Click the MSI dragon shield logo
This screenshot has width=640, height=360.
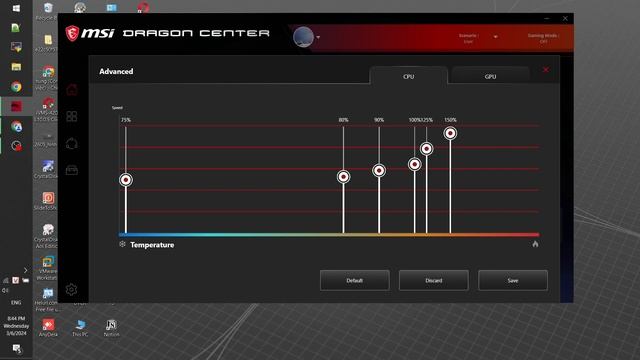click(x=72, y=33)
